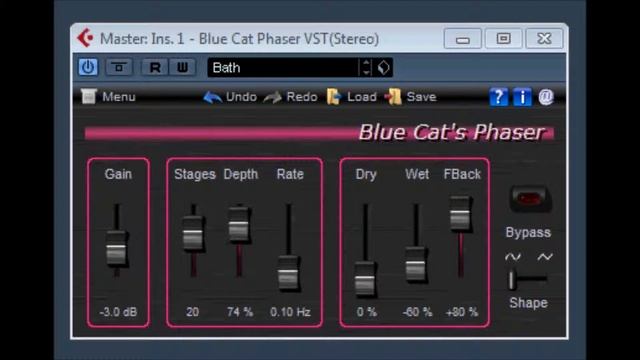640x360 pixels.
Task: Toggle the plugin power activate button
Action: (x=88, y=67)
